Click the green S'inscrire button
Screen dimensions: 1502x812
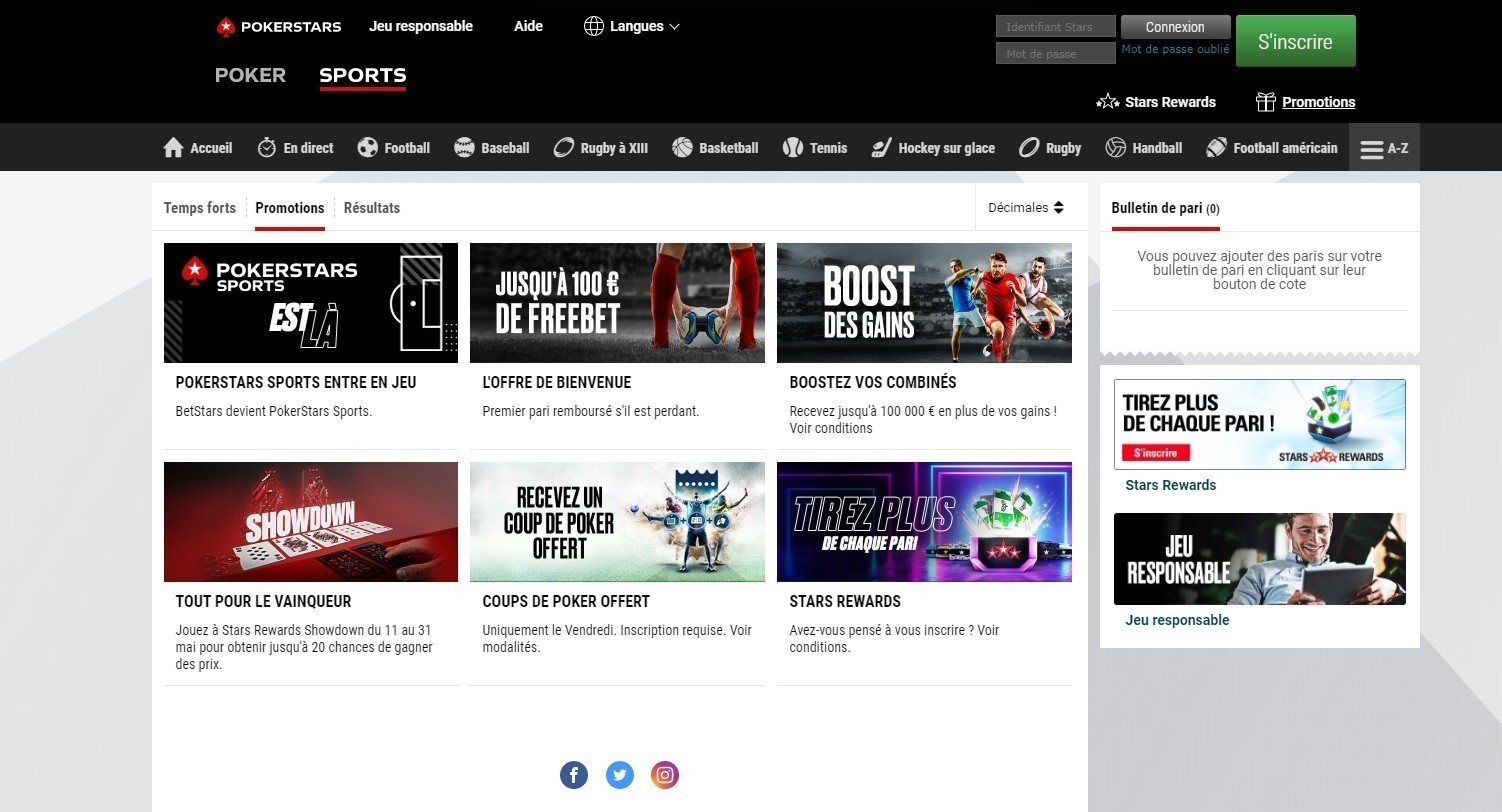point(1295,41)
